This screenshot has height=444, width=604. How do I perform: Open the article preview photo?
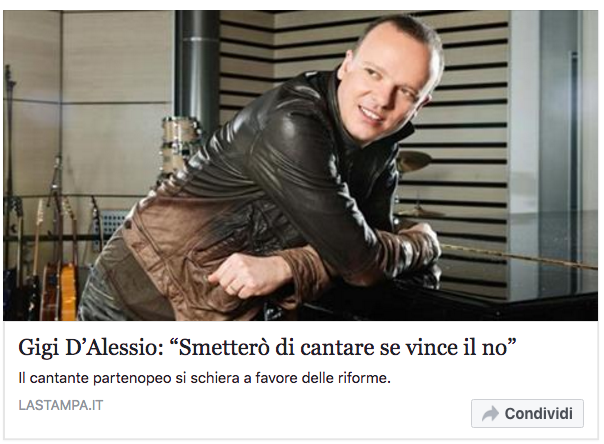click(x=300, y=166)
